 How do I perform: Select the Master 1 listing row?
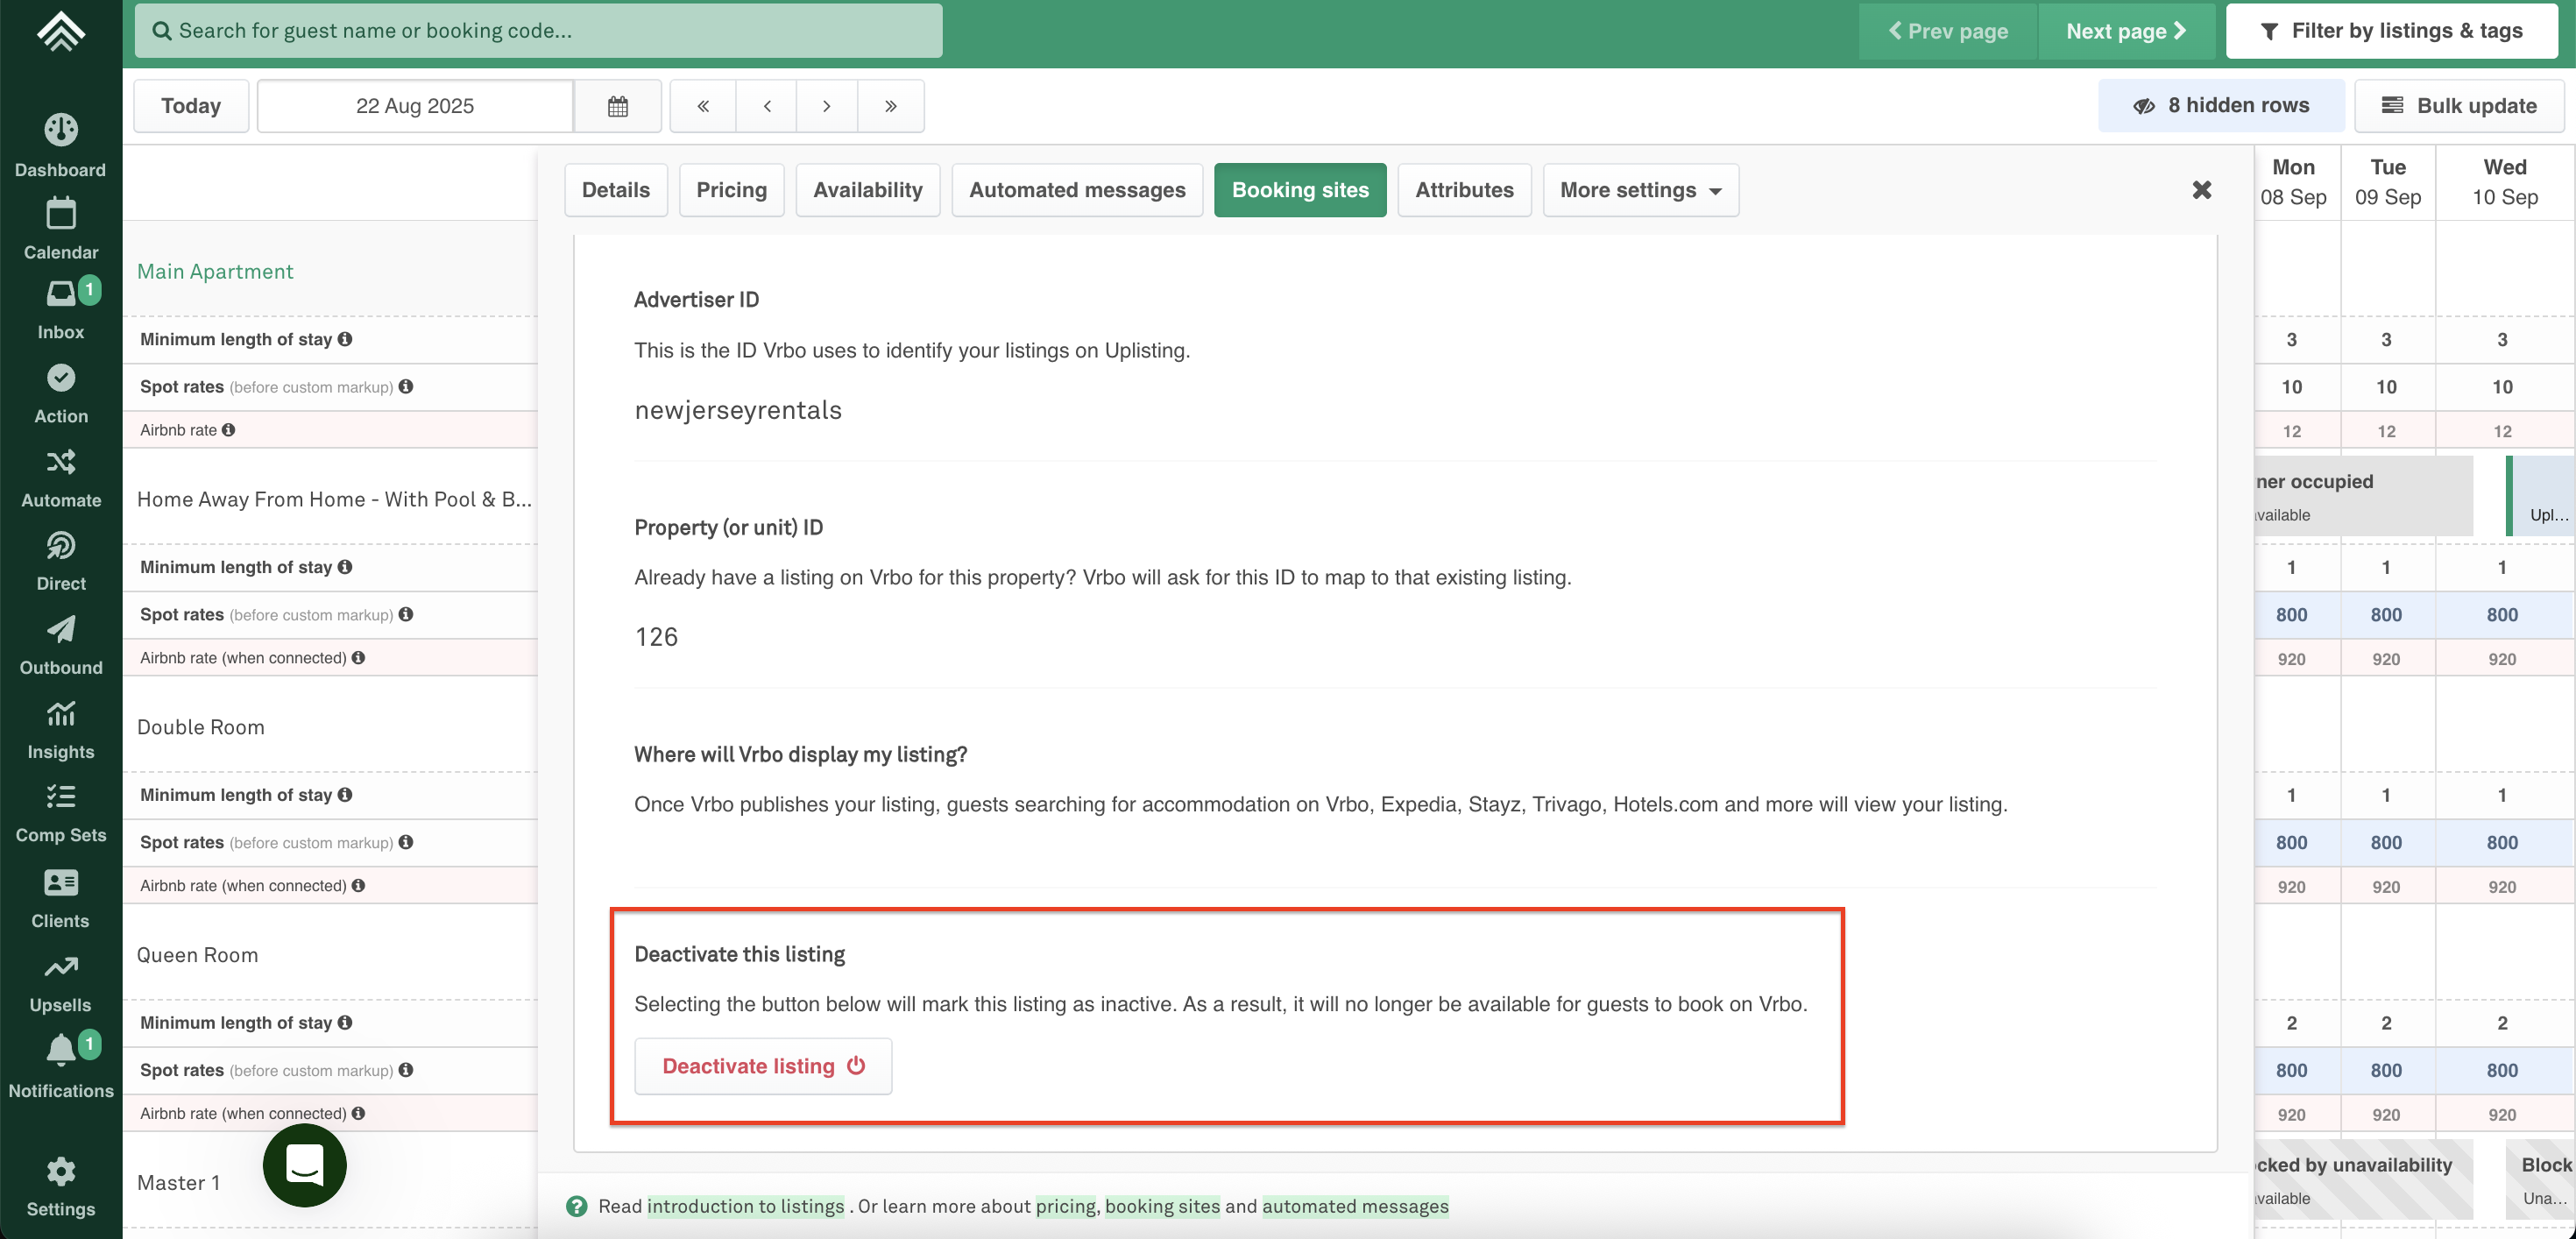pos(178,1183)
